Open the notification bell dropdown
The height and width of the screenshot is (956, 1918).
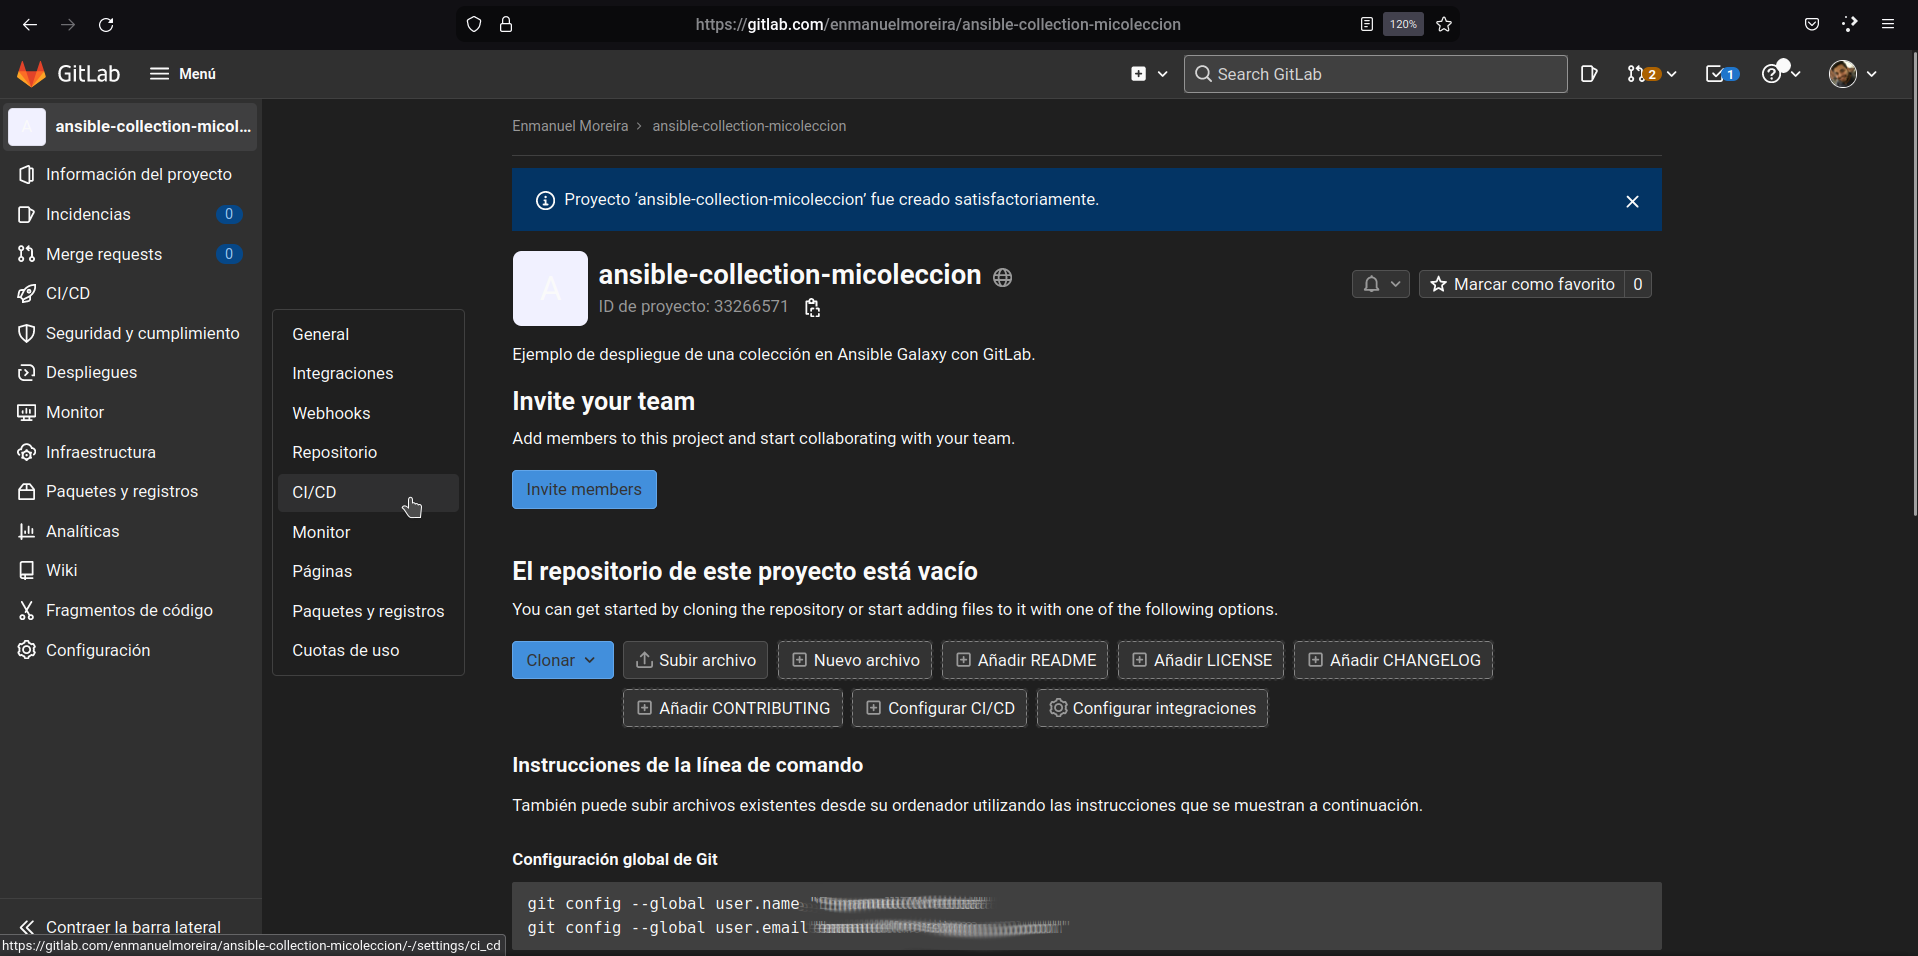coord(1381,284)
